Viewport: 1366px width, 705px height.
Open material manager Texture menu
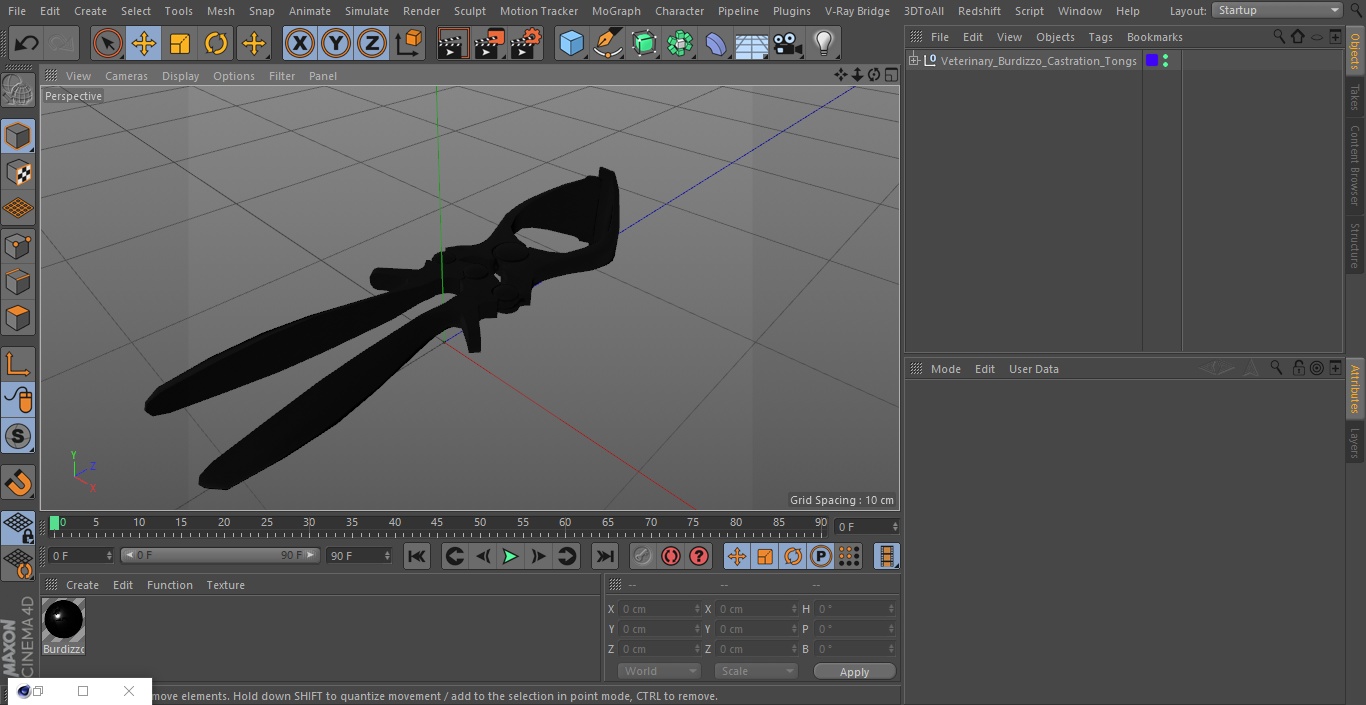point(225,585)
